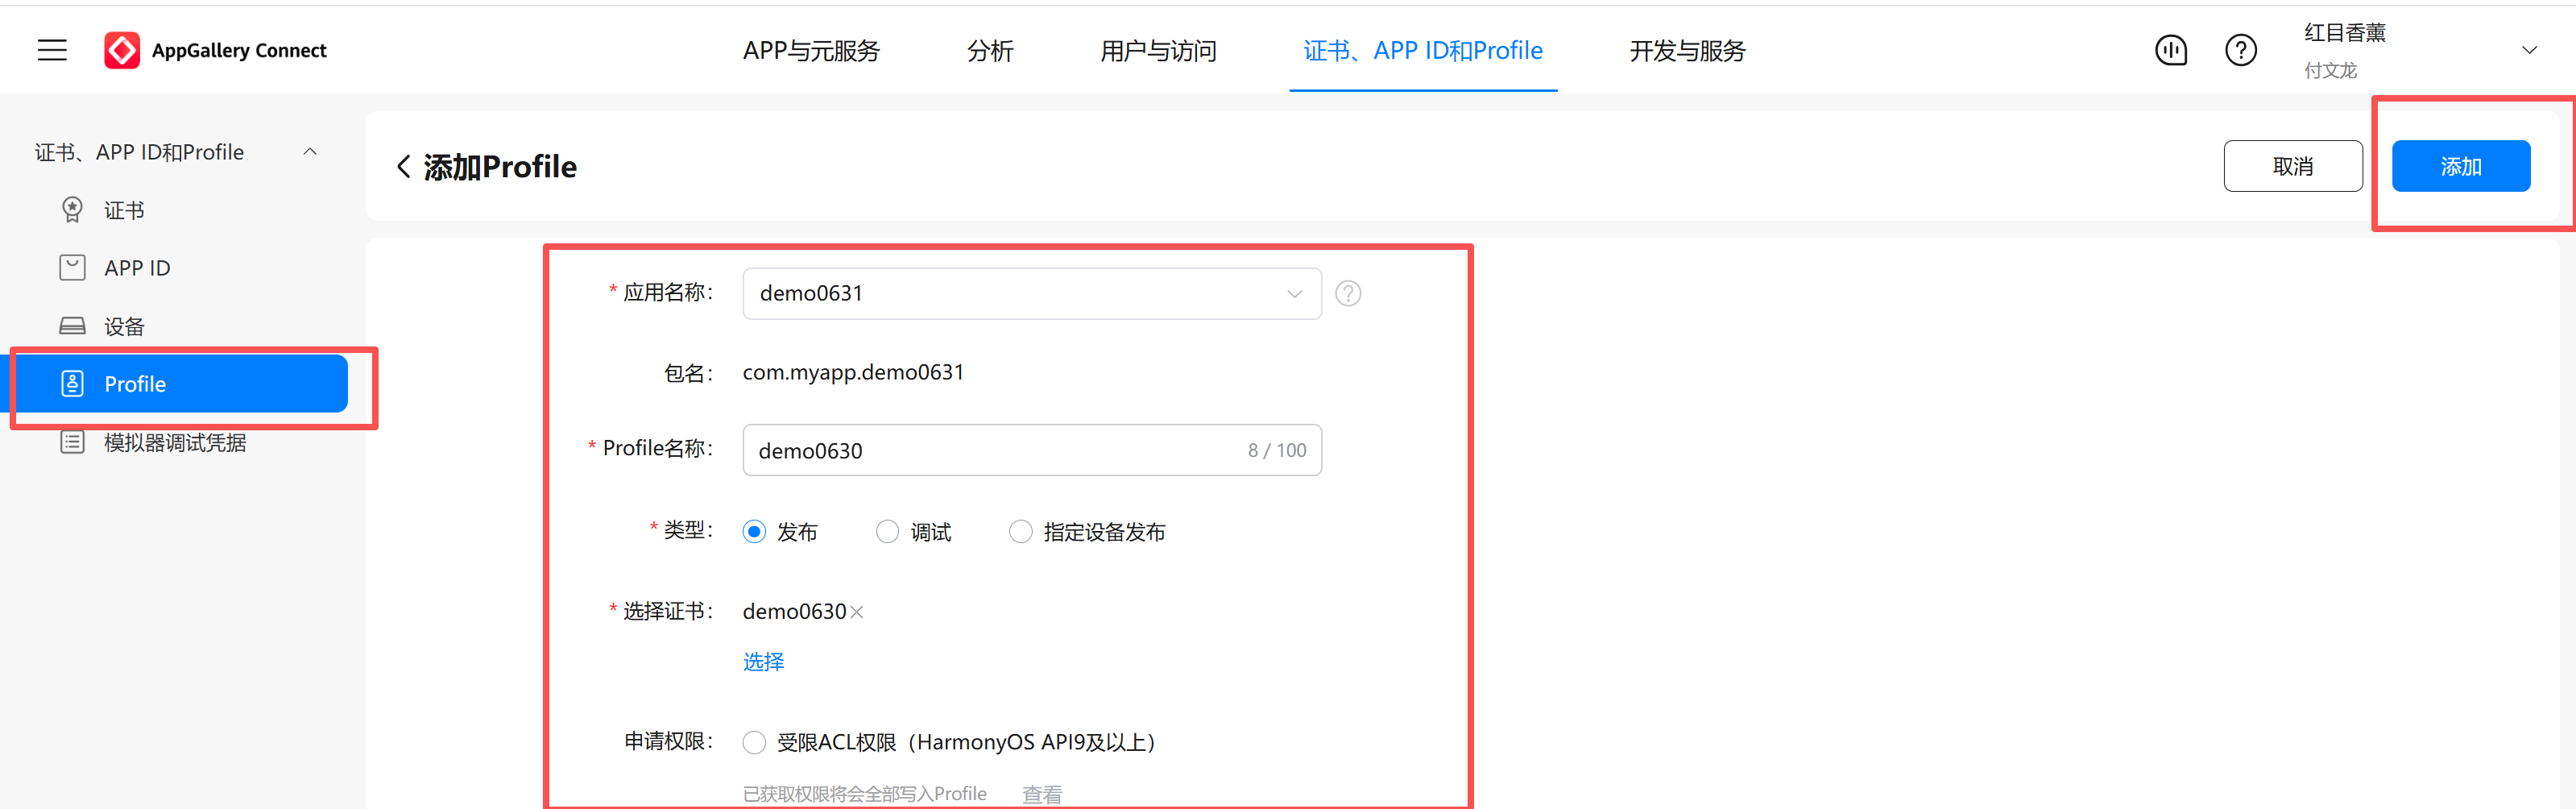Click the 模拟器调试凭据 list icon
The image size is (2576, 809).
tap(72, 442)
